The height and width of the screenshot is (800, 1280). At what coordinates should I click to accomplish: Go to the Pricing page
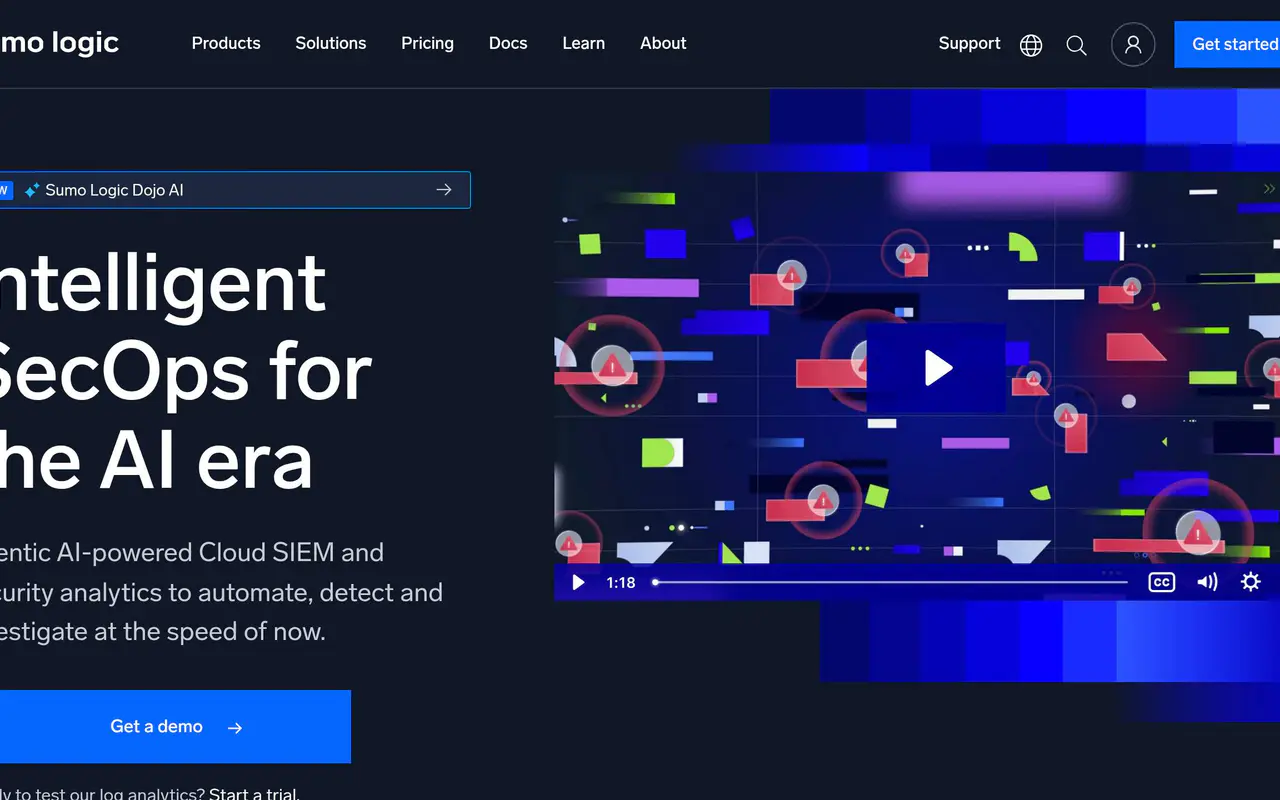coord(427,43)
